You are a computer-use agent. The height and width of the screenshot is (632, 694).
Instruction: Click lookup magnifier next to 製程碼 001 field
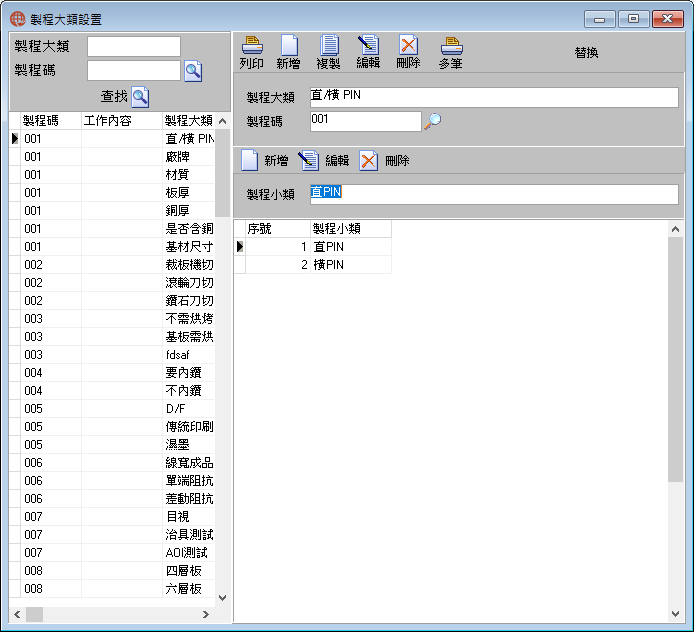click(x=432, y=121)
